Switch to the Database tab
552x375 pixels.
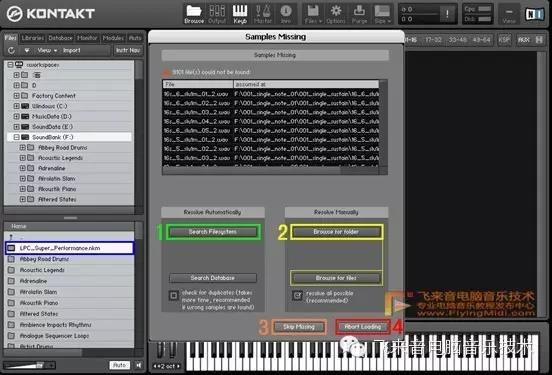[x=60, y=38]
